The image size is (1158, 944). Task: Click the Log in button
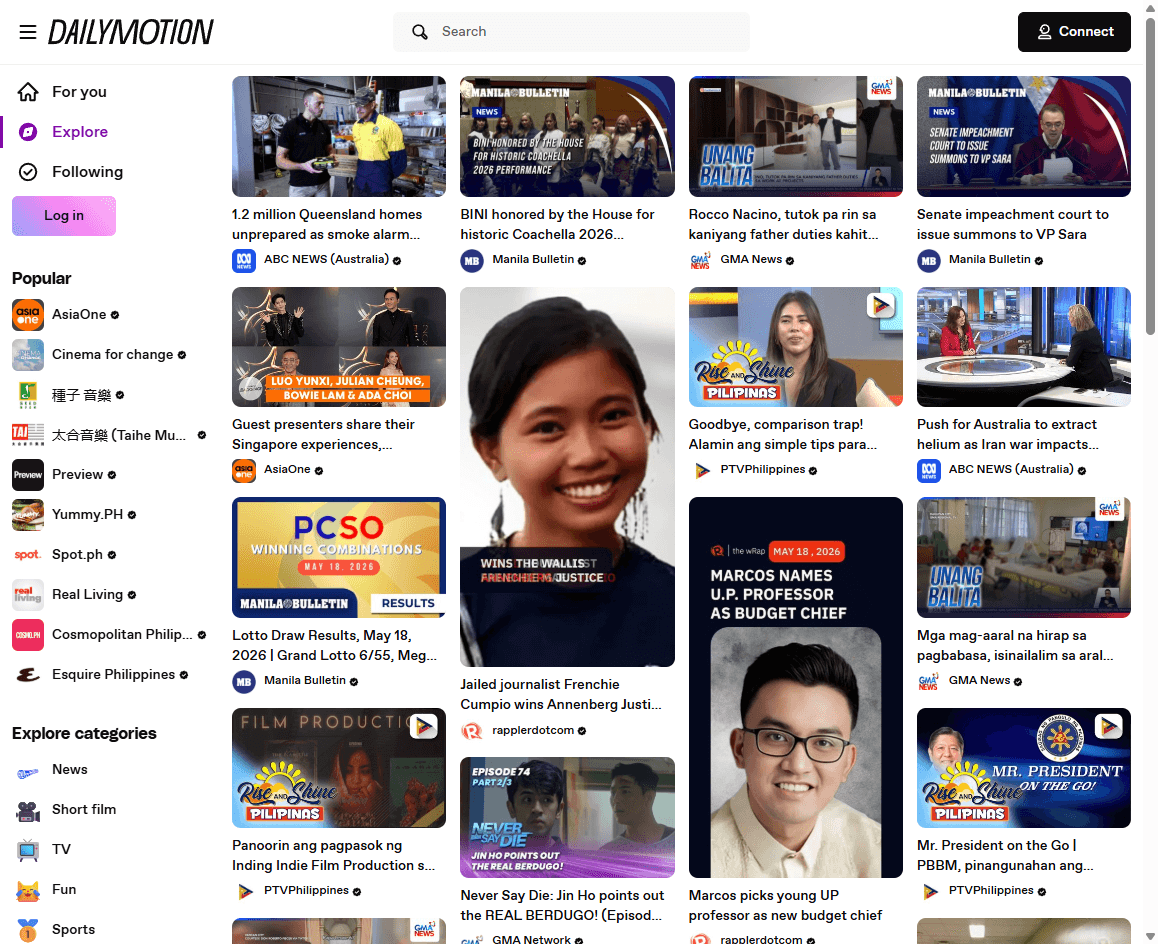(x=64, y=216)
